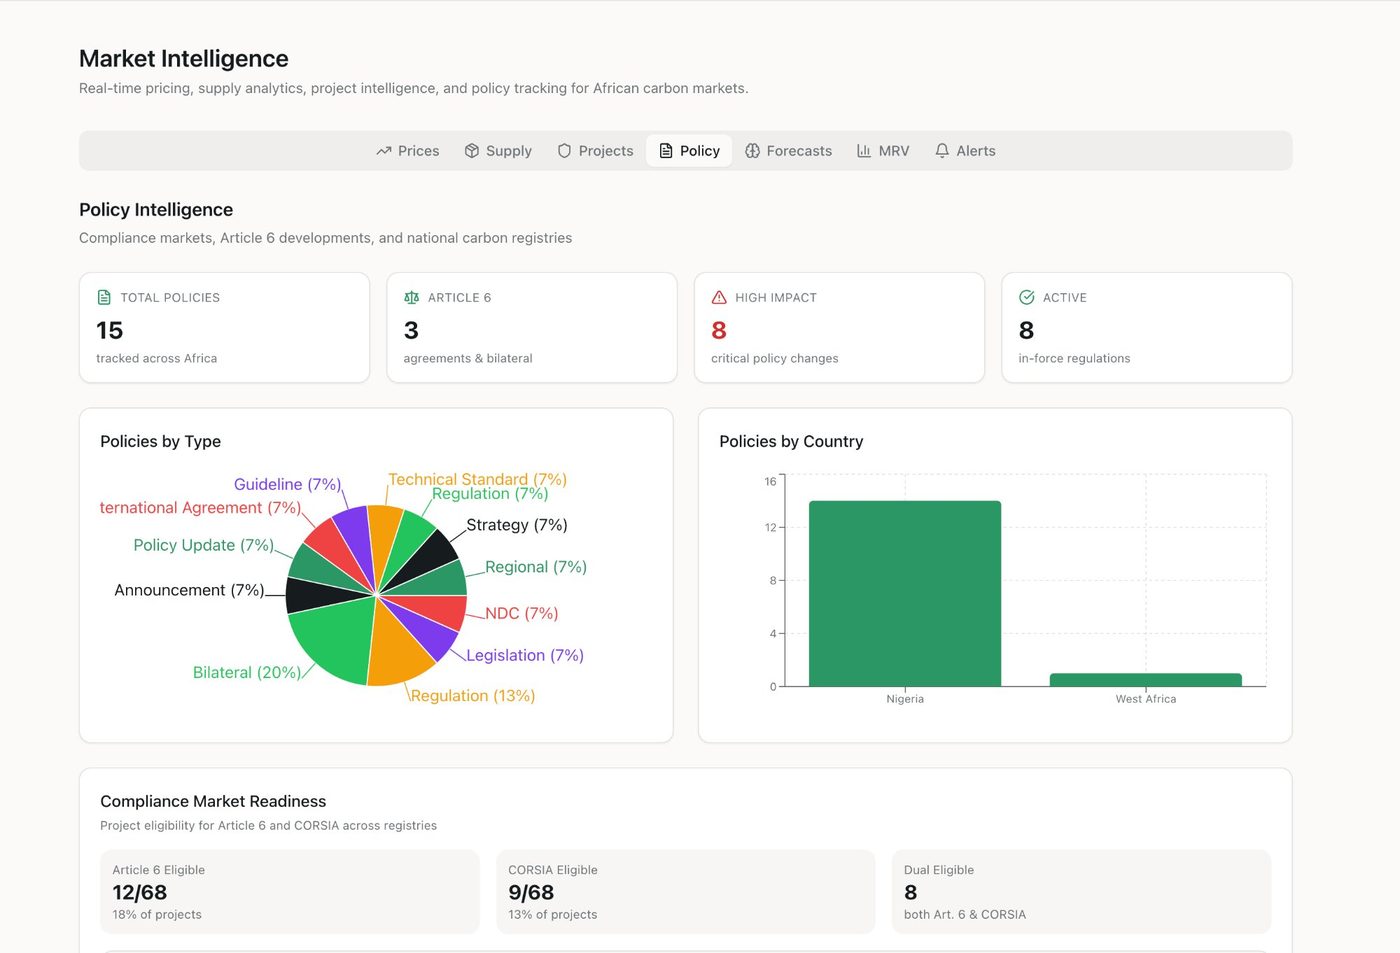Click the document icon beside Policy

tap(666, 151)
